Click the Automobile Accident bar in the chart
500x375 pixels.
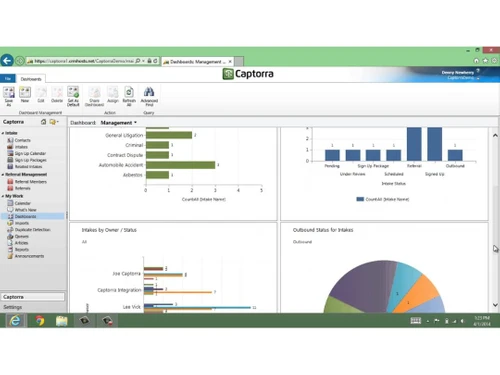(x=180, y=165)
